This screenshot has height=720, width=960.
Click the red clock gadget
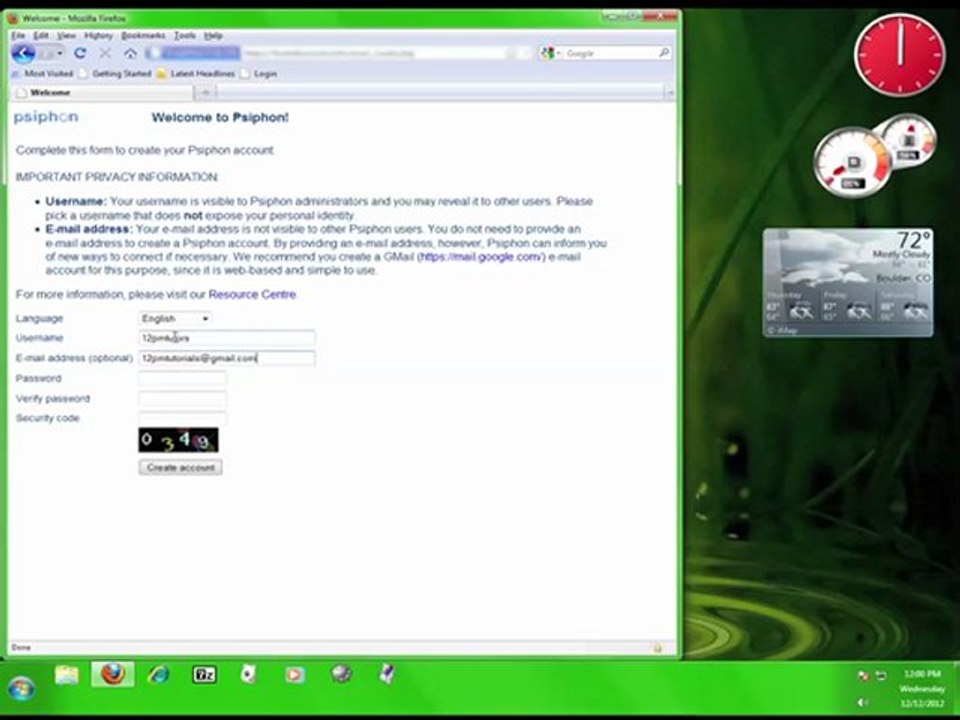pos(900,55)
